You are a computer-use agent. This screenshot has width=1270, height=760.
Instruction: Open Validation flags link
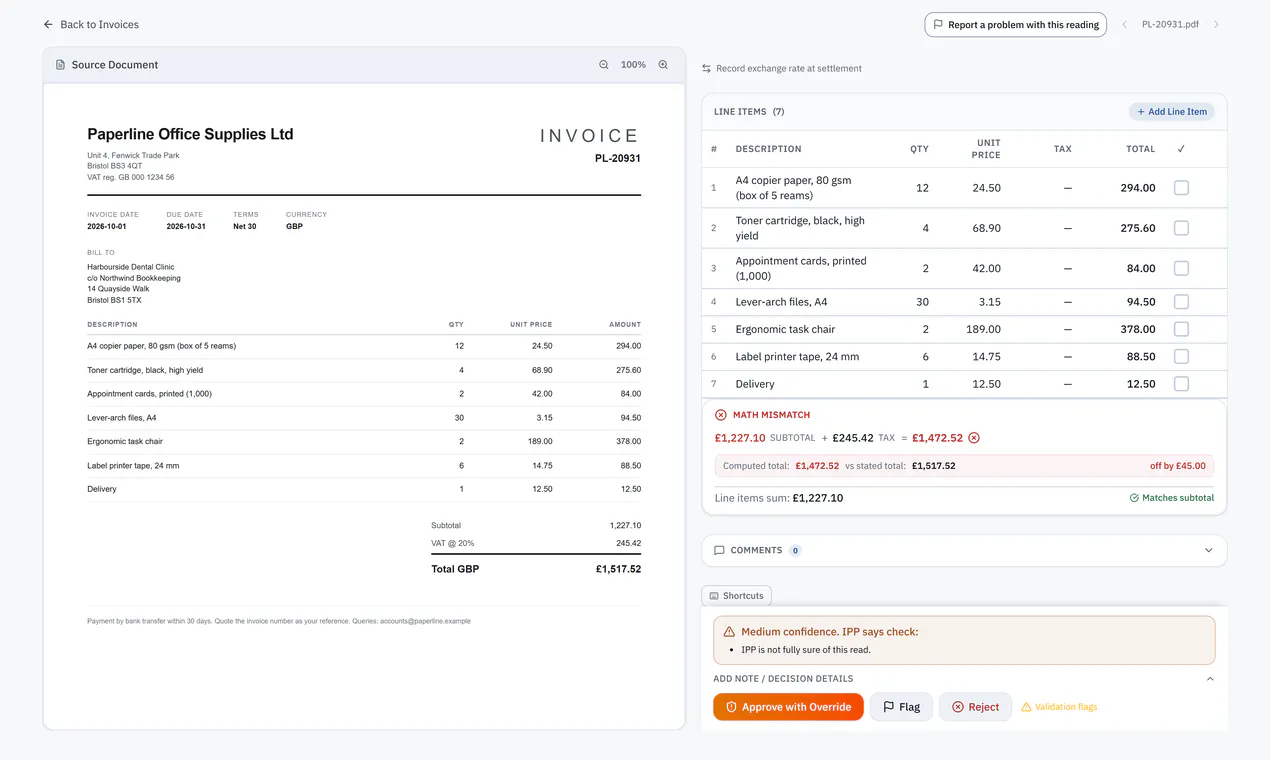pyautogui.click(x=1059, y=707)
